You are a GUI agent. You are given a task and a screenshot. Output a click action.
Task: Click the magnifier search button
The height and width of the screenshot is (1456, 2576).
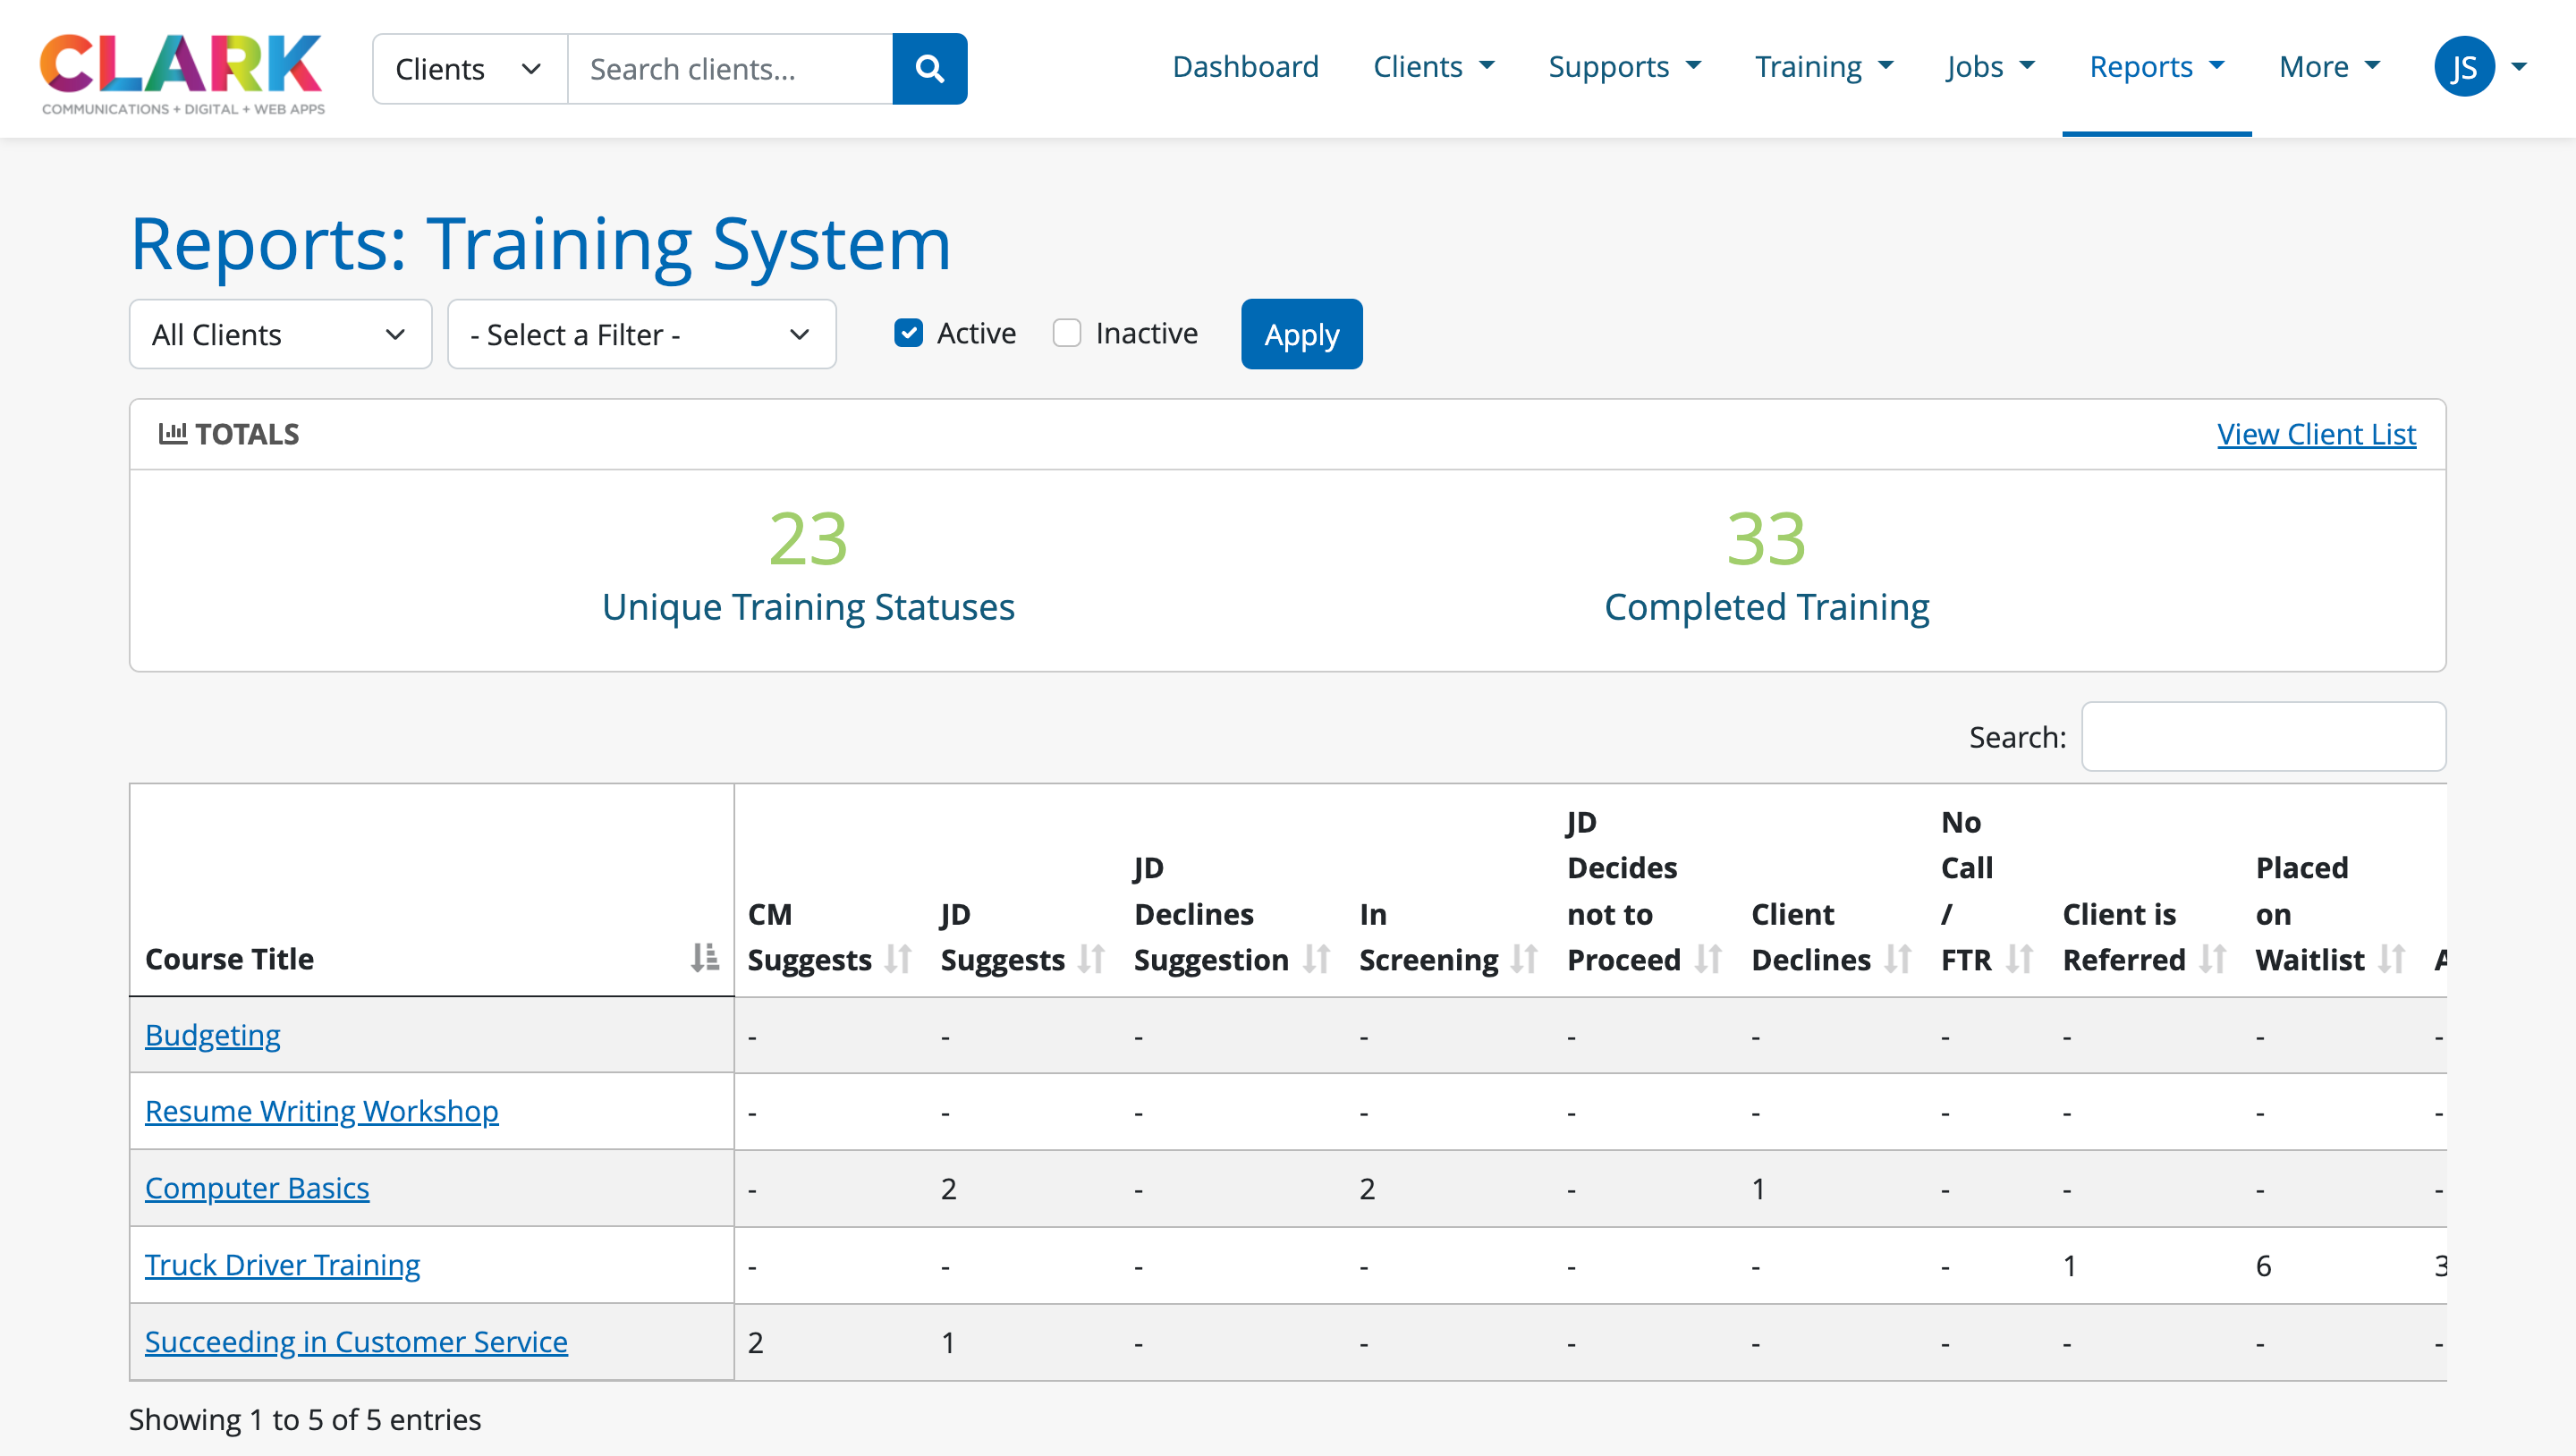coord(929,68)
